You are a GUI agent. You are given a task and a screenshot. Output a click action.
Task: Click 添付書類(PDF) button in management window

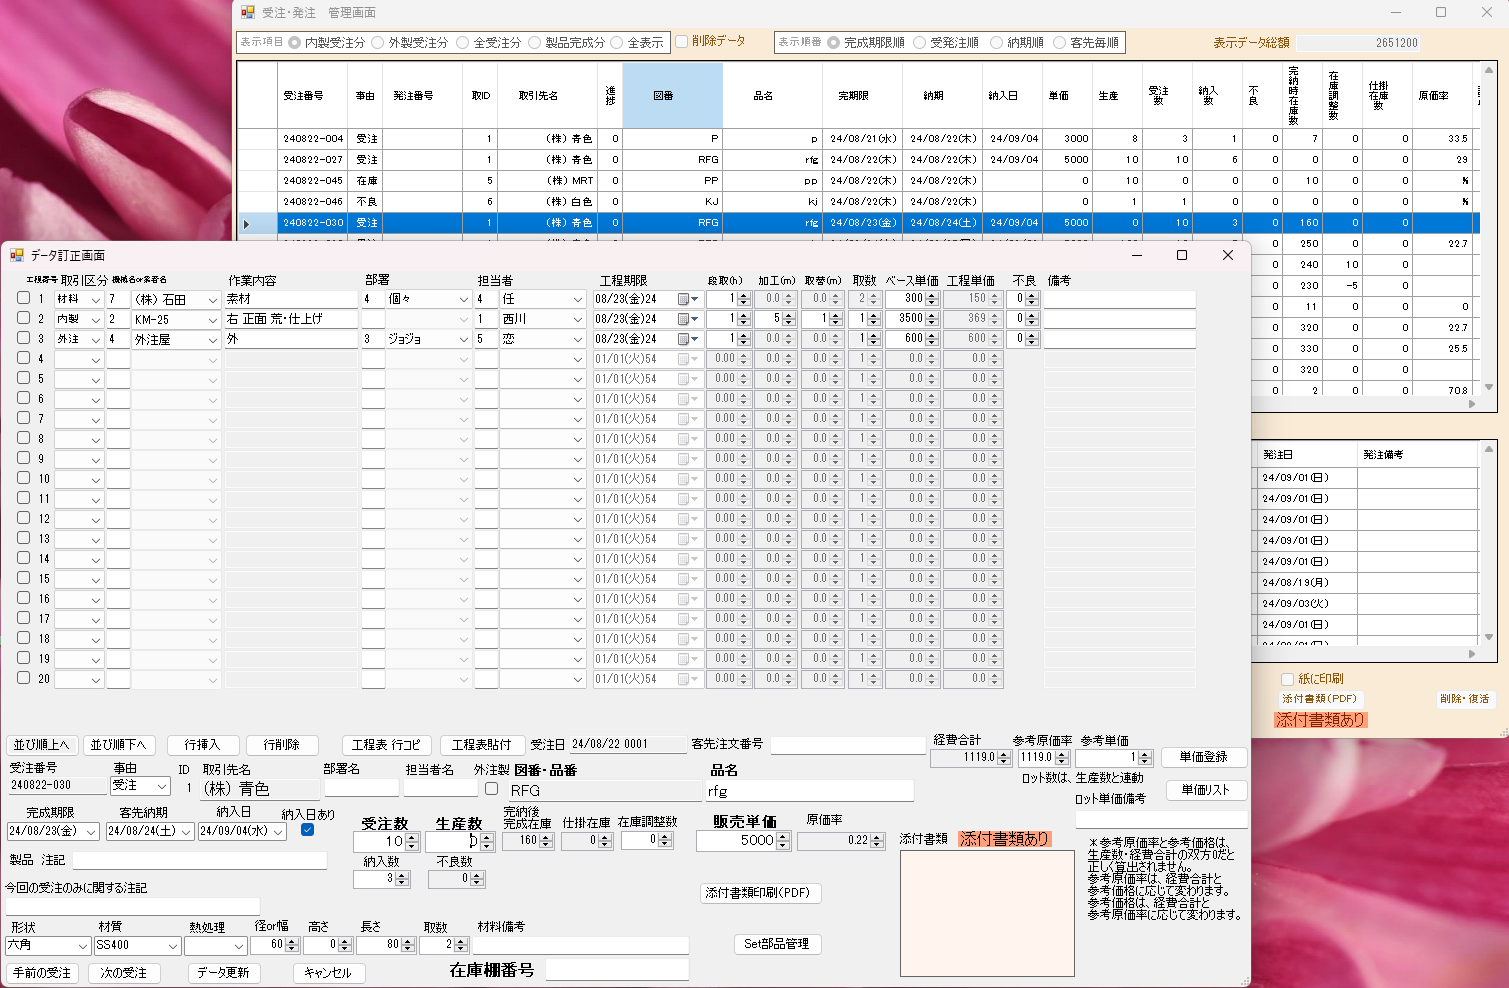(1319, 699)
